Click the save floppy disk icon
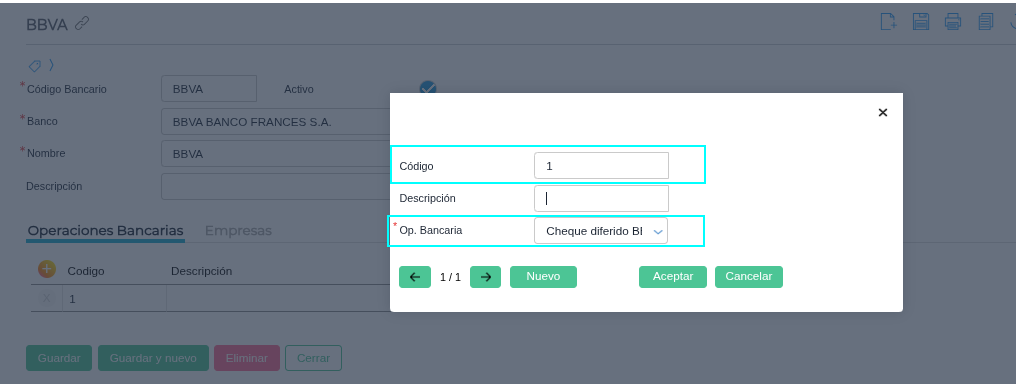 pyautogui.click(x=921, y=21)
